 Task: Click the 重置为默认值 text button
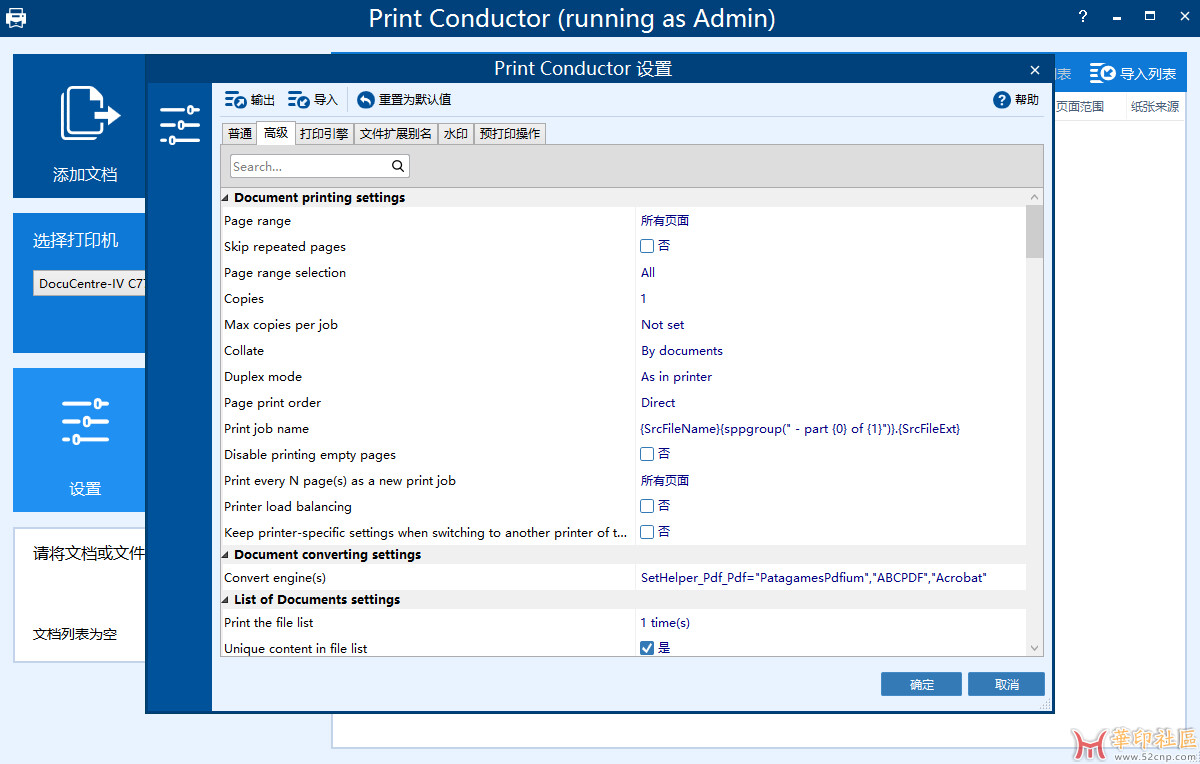tap(415, 100)
